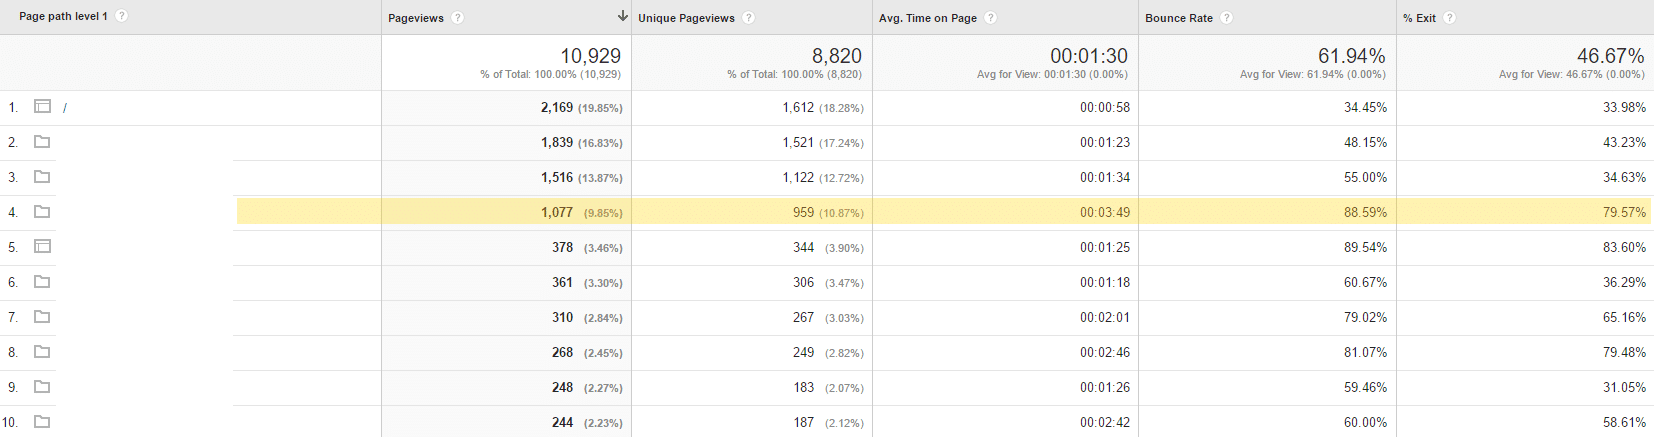Image resolution: width=1654 pixels, height=437 pixels.
Task: Click the Bounce Rate help question mark
Action: (x=1226, y=18)
